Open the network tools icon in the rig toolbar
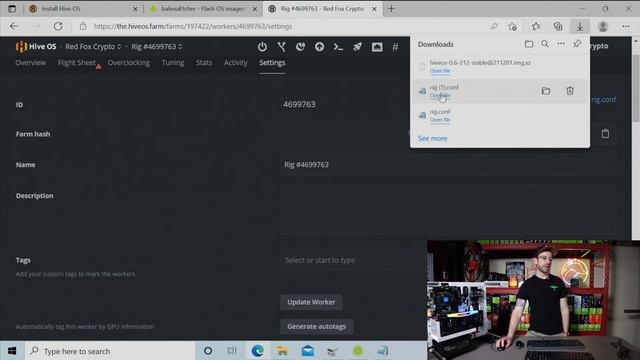 282,47
